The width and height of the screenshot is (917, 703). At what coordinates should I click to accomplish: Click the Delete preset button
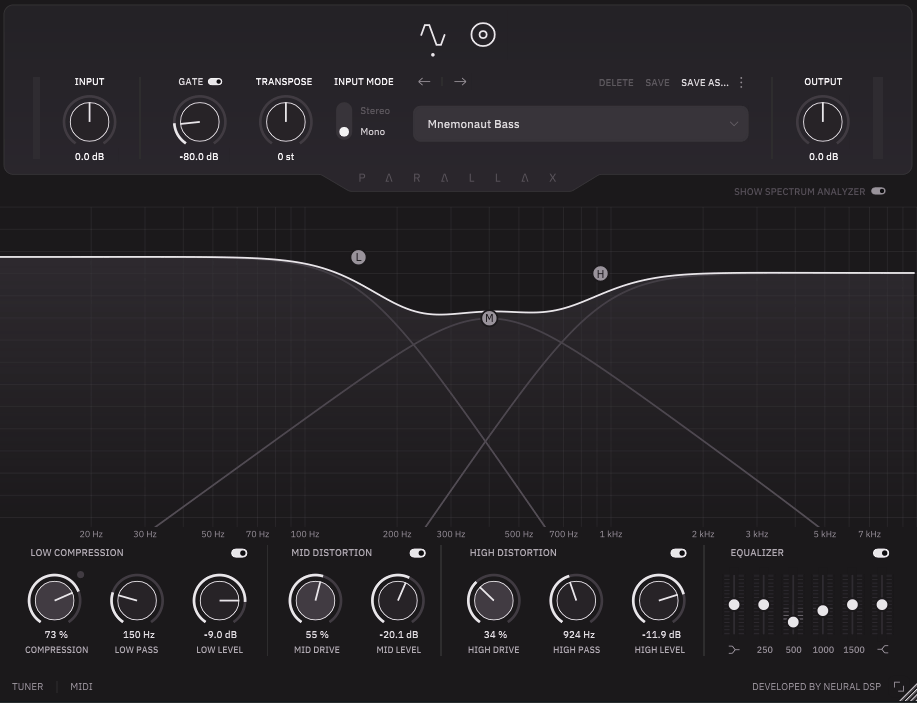[616, 82]
